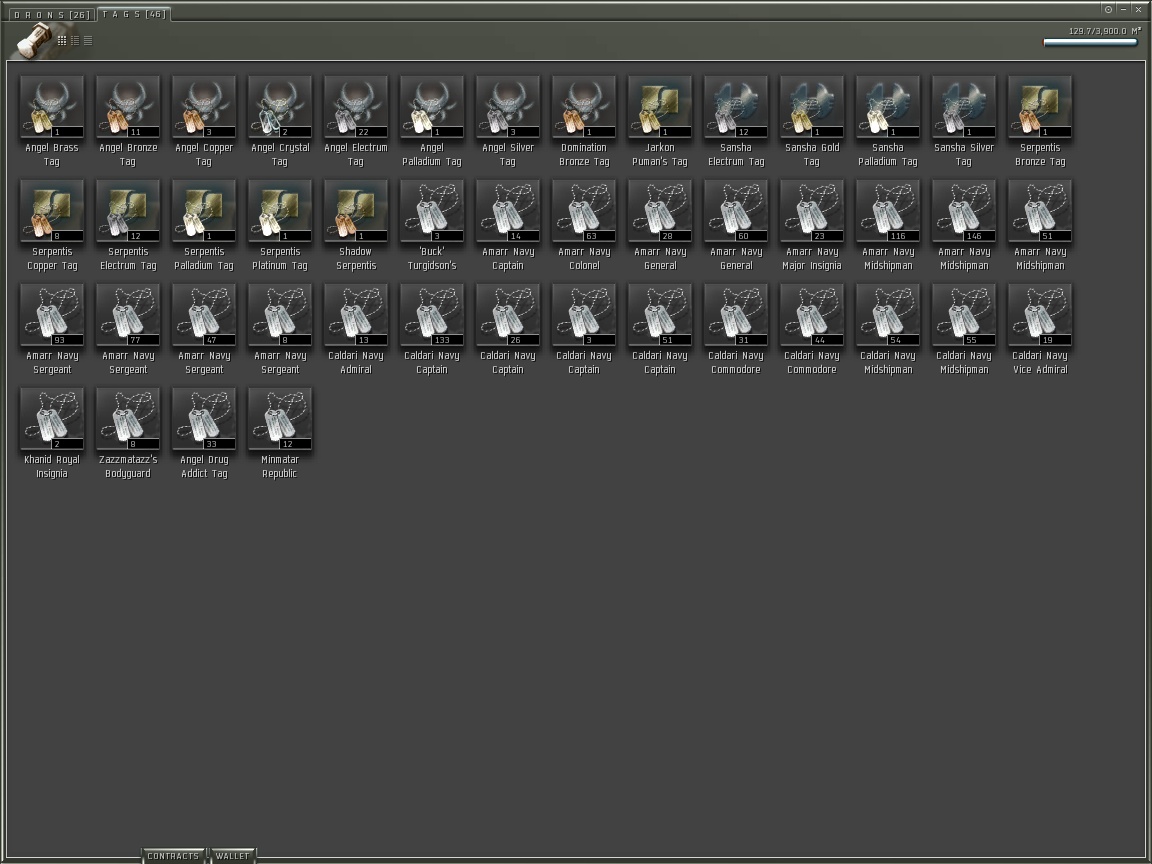The width and height of the screenshot is (1152, 864).
Task: Switch to the DRONS [26] tab
Action: 51,14
